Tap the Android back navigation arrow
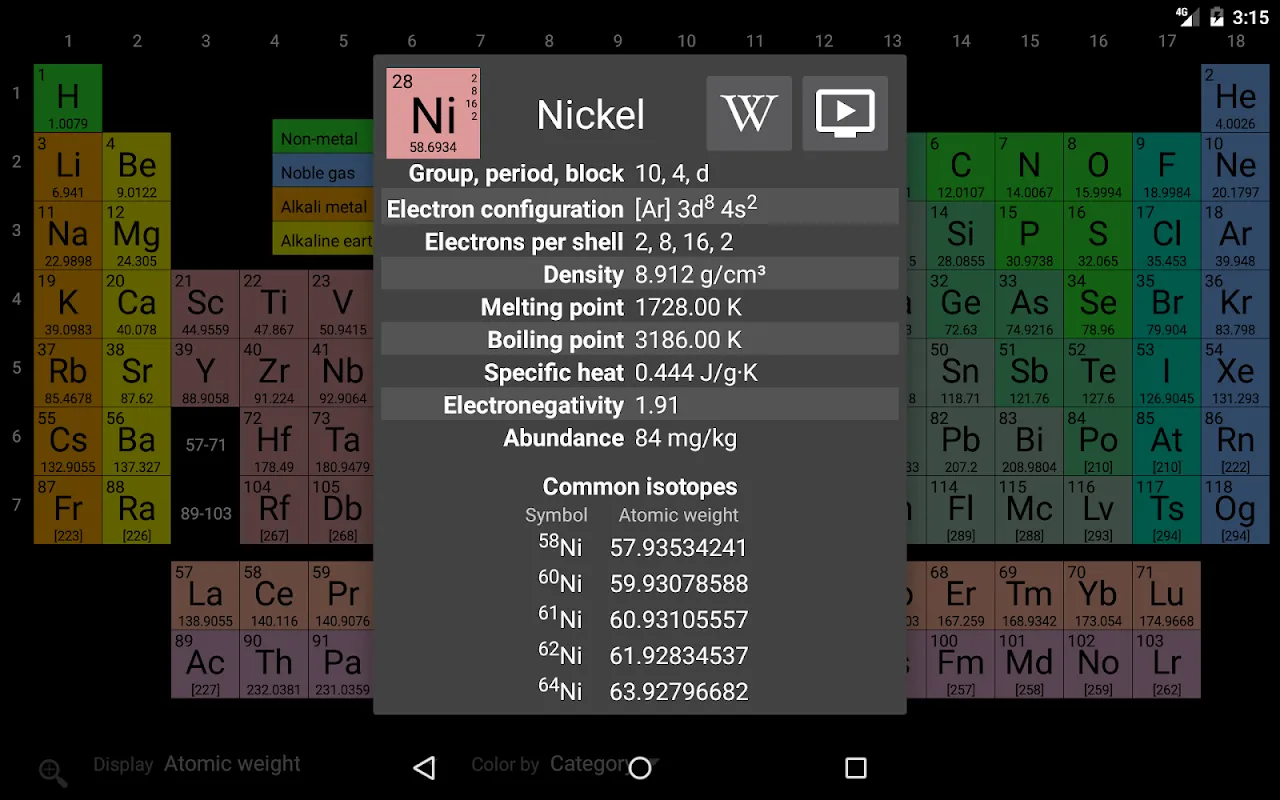The width and height of the screenshot is (1280, 800). pyautogui.click(x=424, y=767)
